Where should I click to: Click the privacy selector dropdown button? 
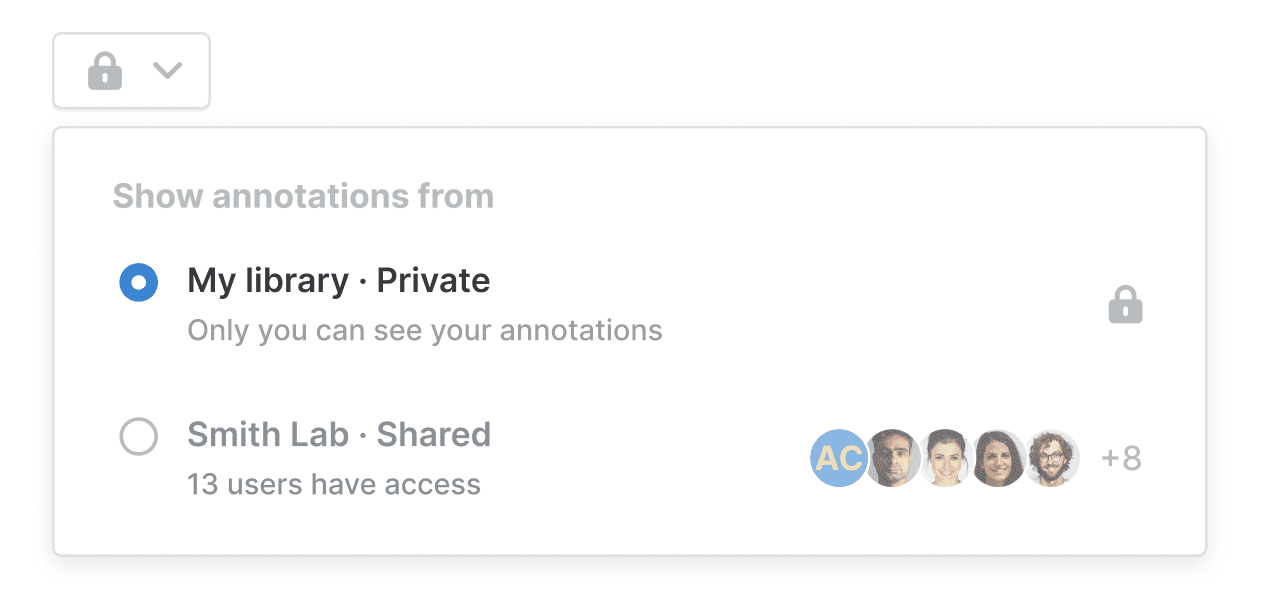131,71
